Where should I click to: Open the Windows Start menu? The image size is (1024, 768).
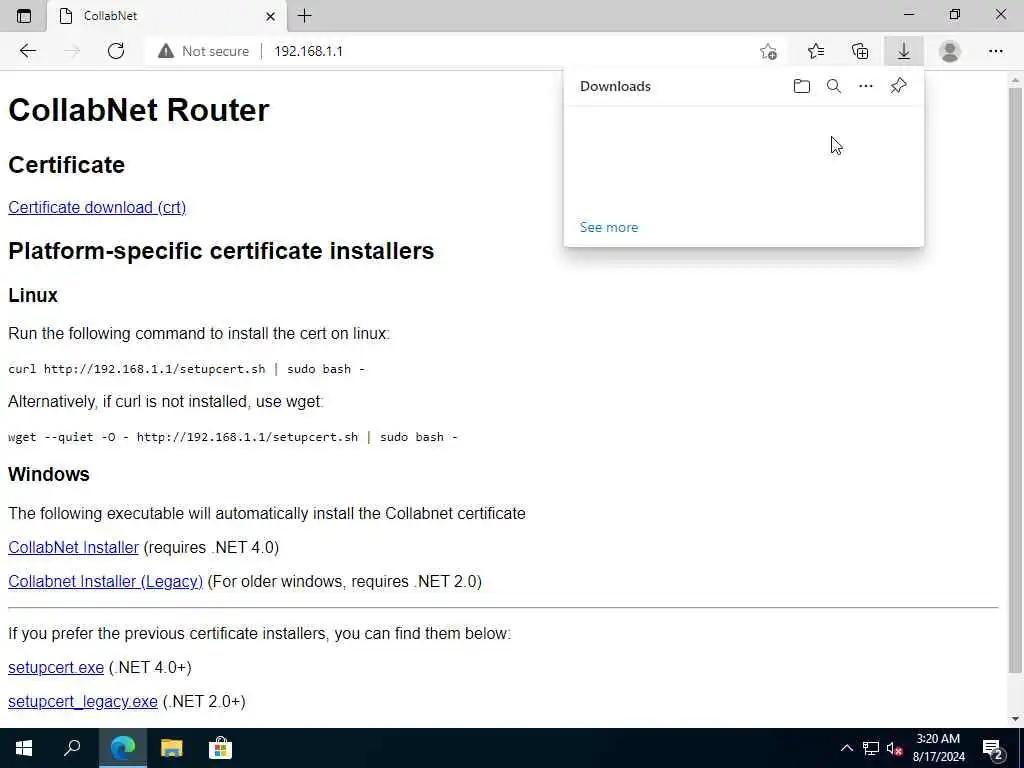(x=24, y=748)
